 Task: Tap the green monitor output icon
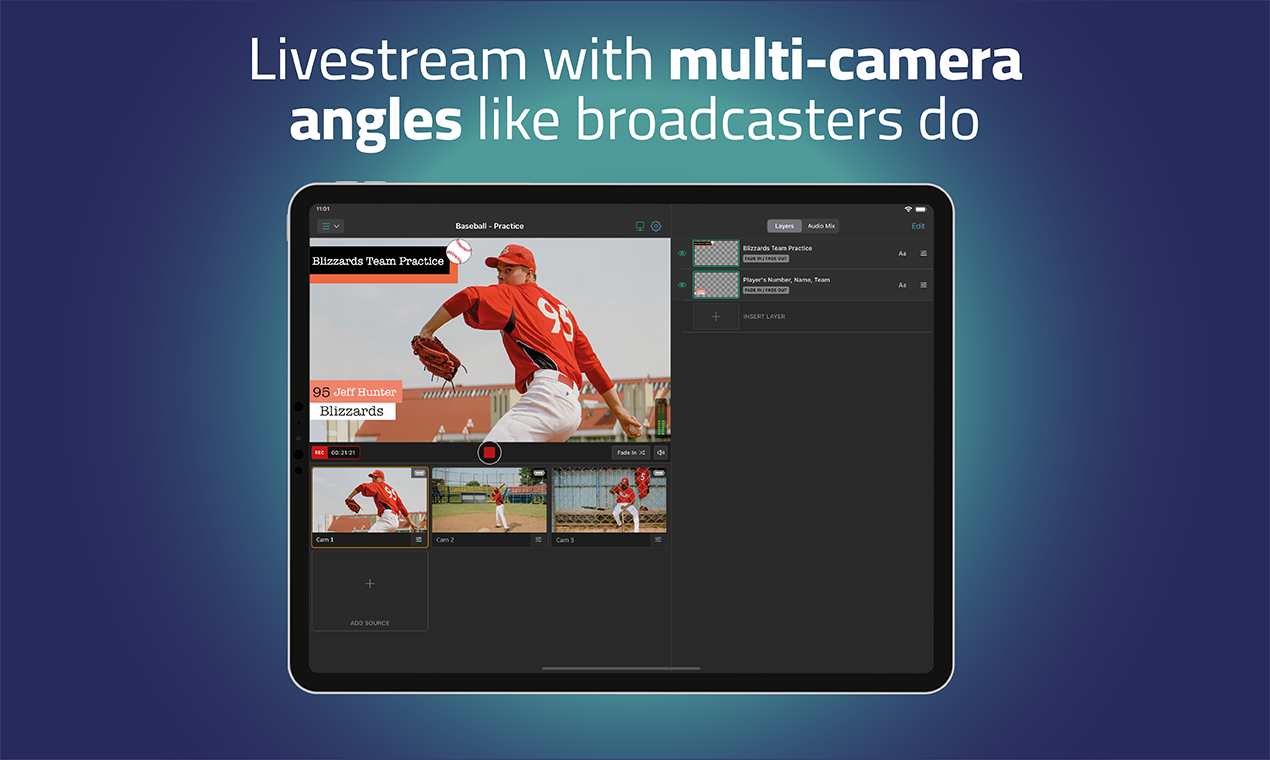(x=640, y=226)
